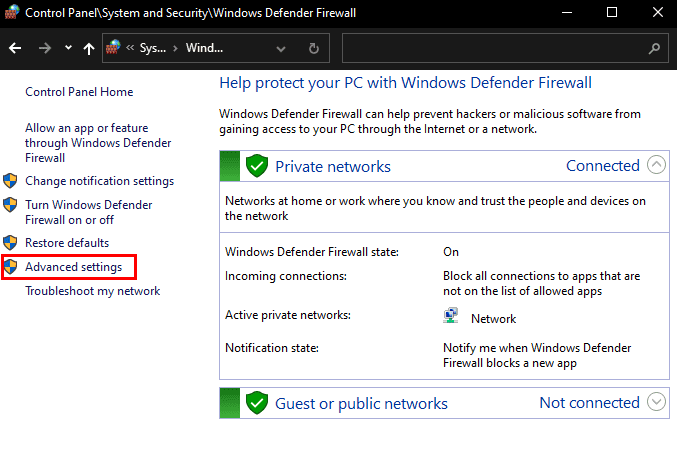
Task: Click the arrow between Sys... and Wind...
Action: click(175, 48)
